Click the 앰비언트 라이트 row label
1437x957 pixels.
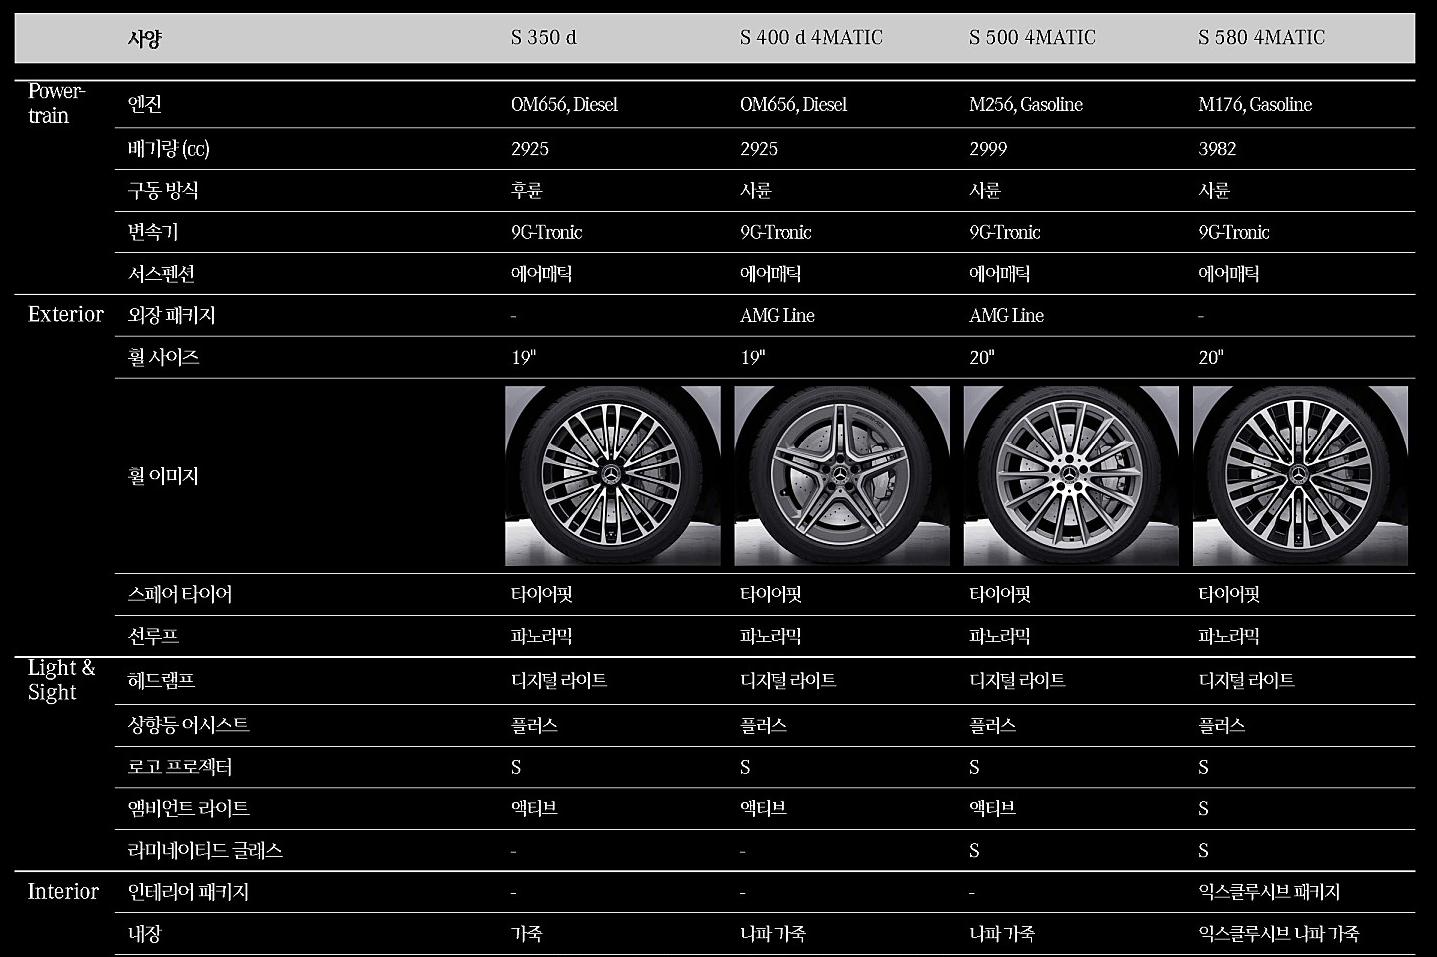tap(188, 808)
